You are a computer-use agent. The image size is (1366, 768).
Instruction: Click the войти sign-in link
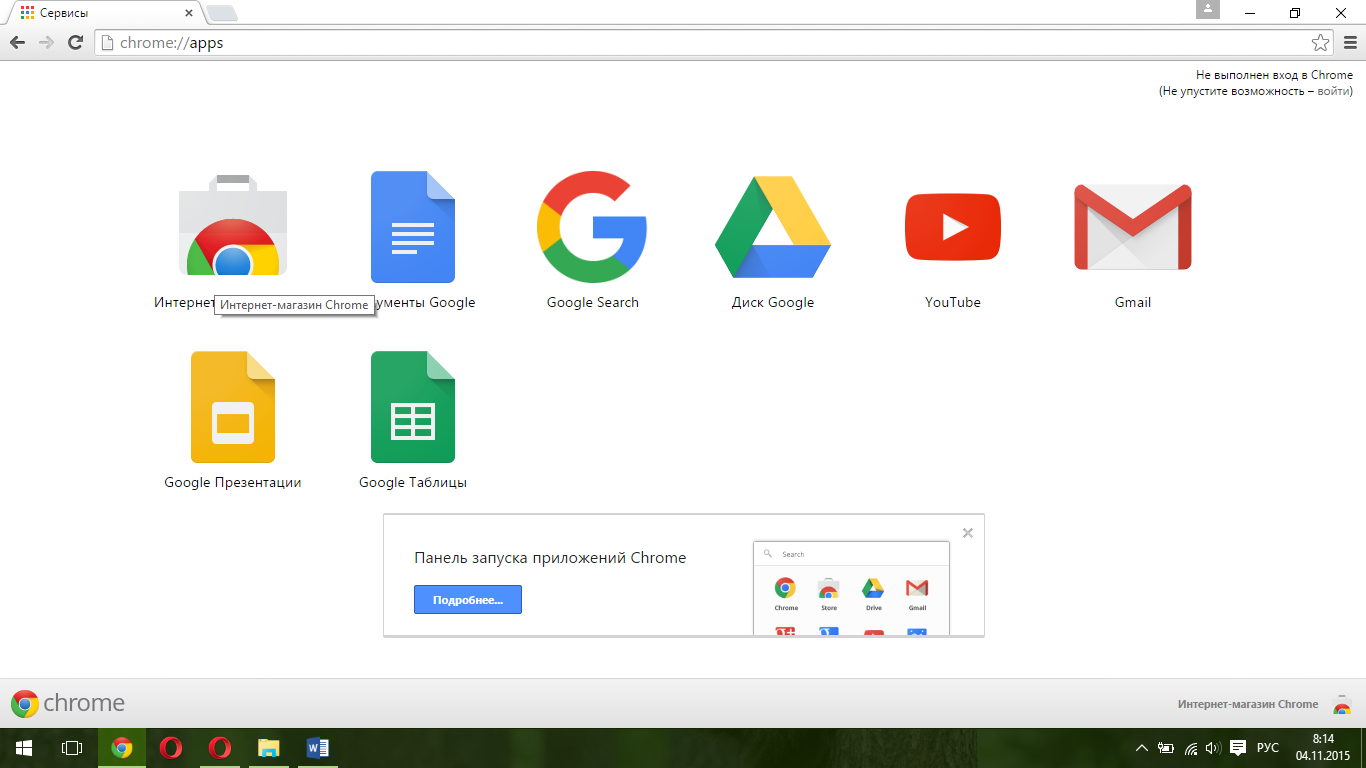[1335, 91]
